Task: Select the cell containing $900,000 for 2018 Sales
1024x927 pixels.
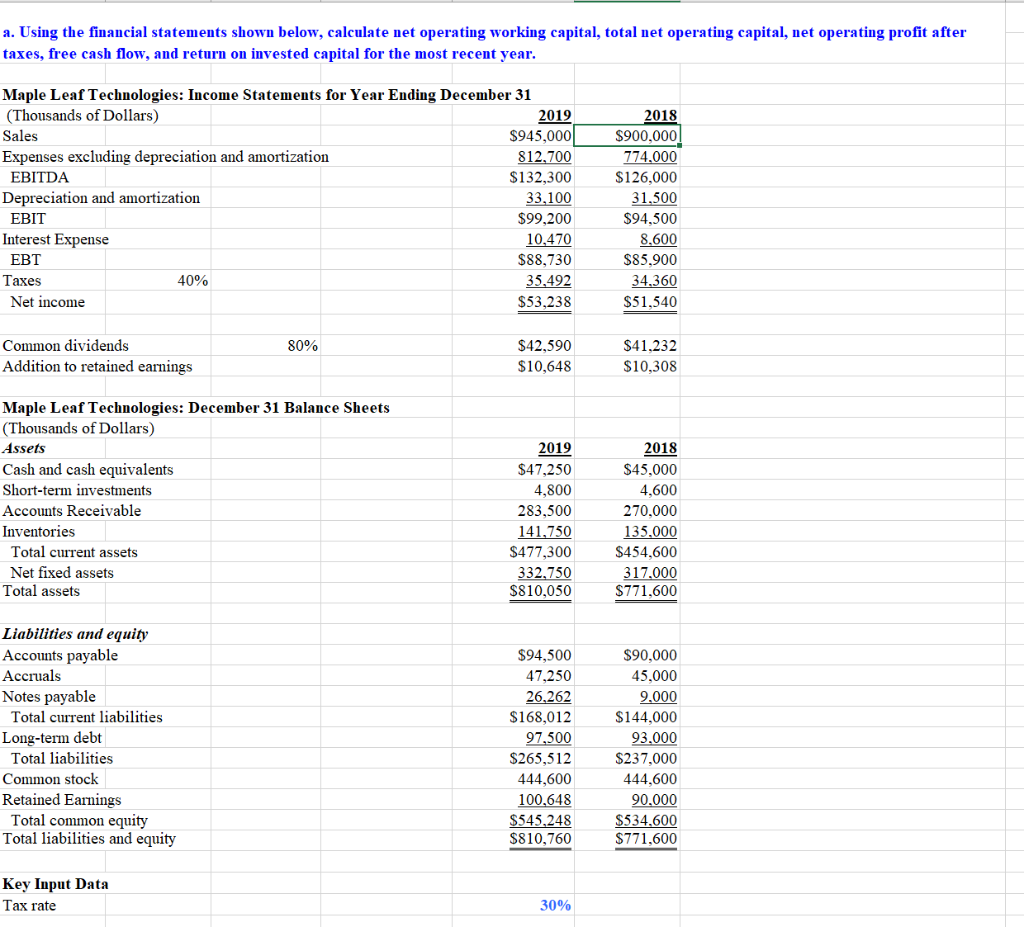Action: pyautogui.click(x=646, y=136)
